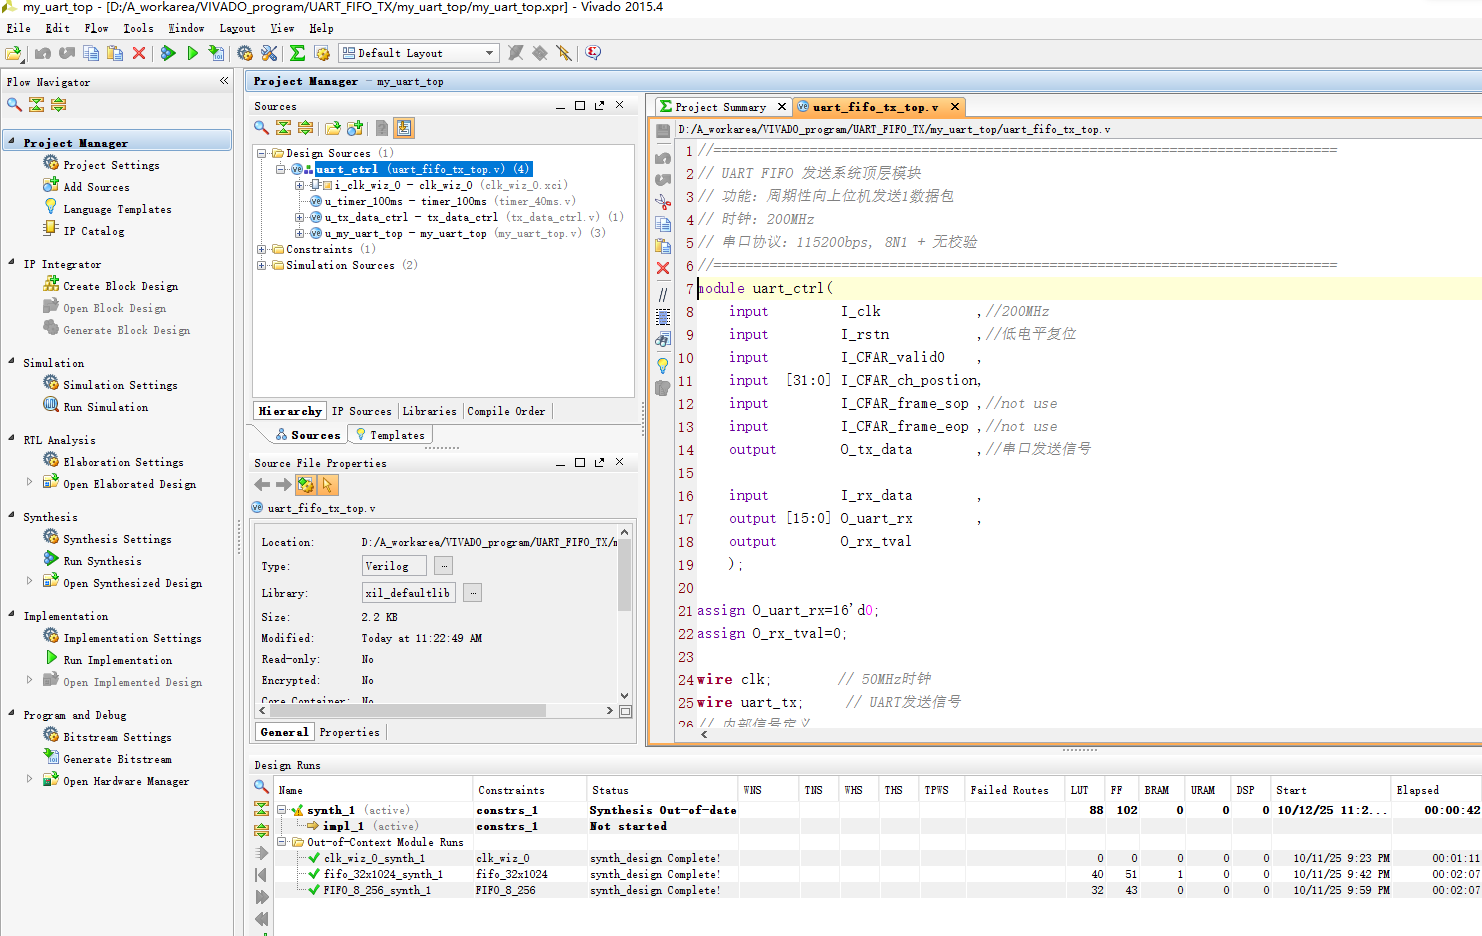Expand the Constraints folder in Sources

pyautogui.click(x=262, y=249)
